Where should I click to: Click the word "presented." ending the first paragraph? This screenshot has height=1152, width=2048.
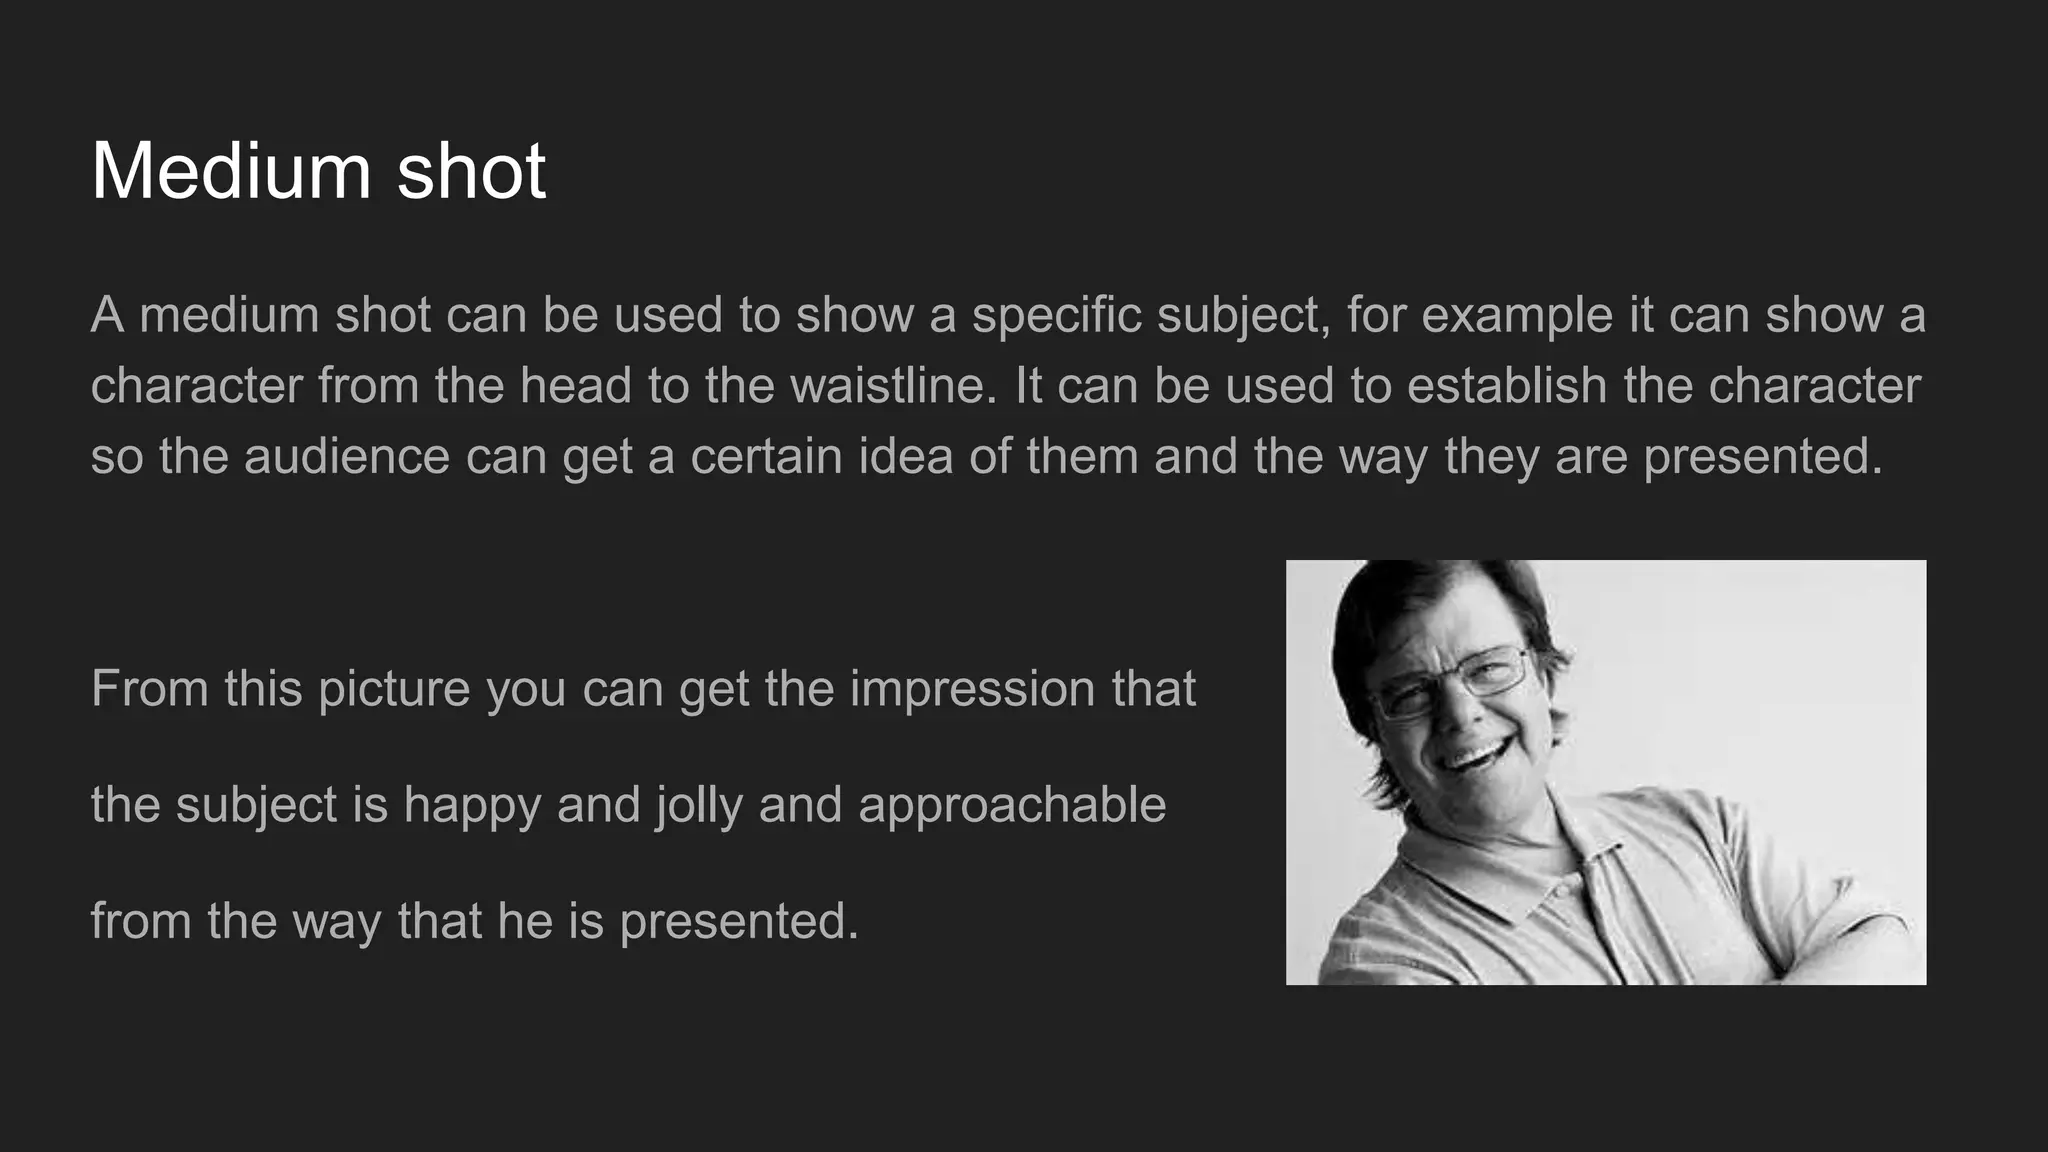coord(1763,457)
